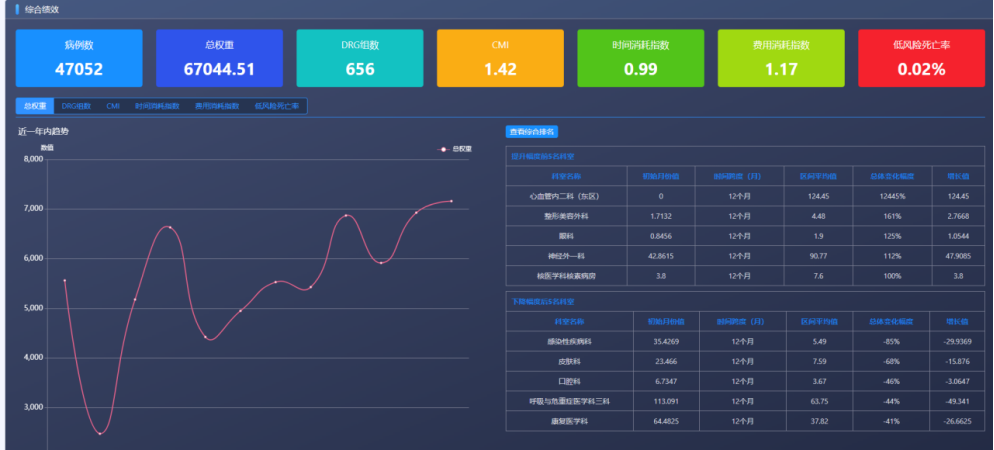
Task: Select the 神经外一科 department cell
Action: (564, 256)
